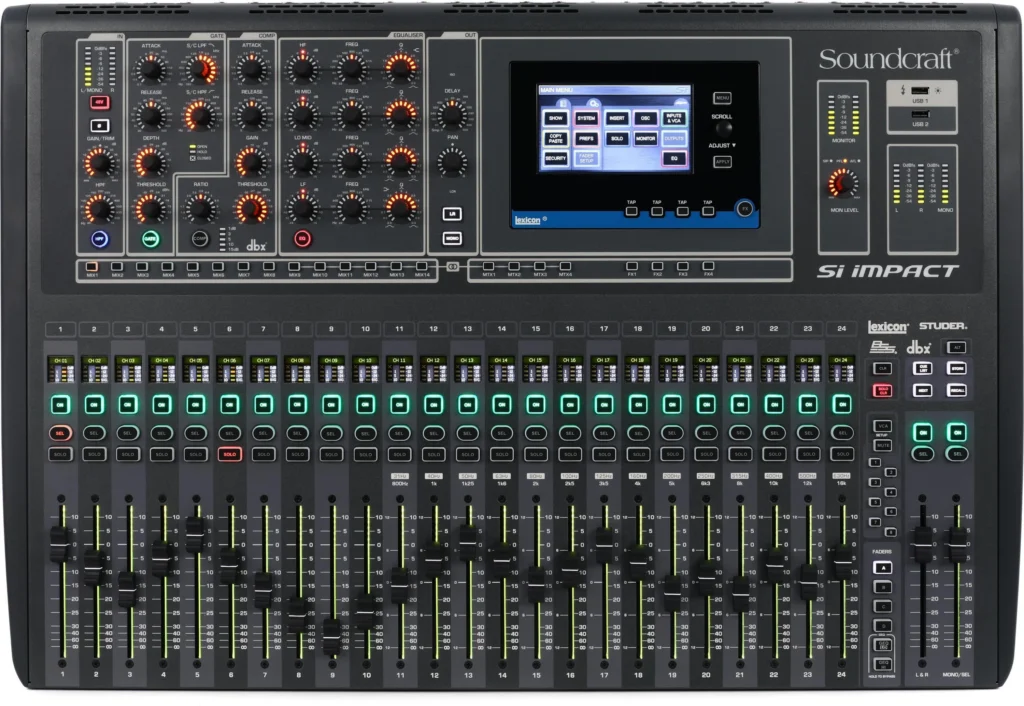Viewport: 1024px width, 706px height.
Task: Tap COPY/PASTE in the main menu
Action: coord(555,139)
